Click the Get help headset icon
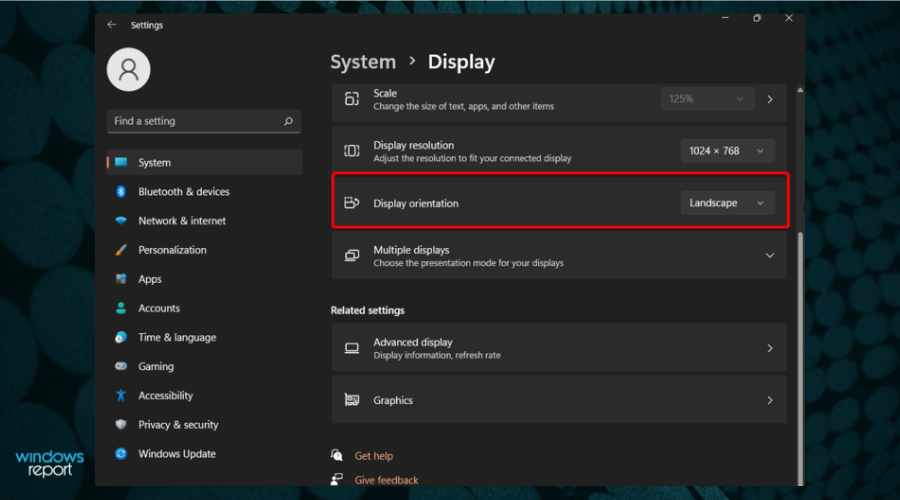The width and height of the screenshot is (900, 500). point(337,455)
